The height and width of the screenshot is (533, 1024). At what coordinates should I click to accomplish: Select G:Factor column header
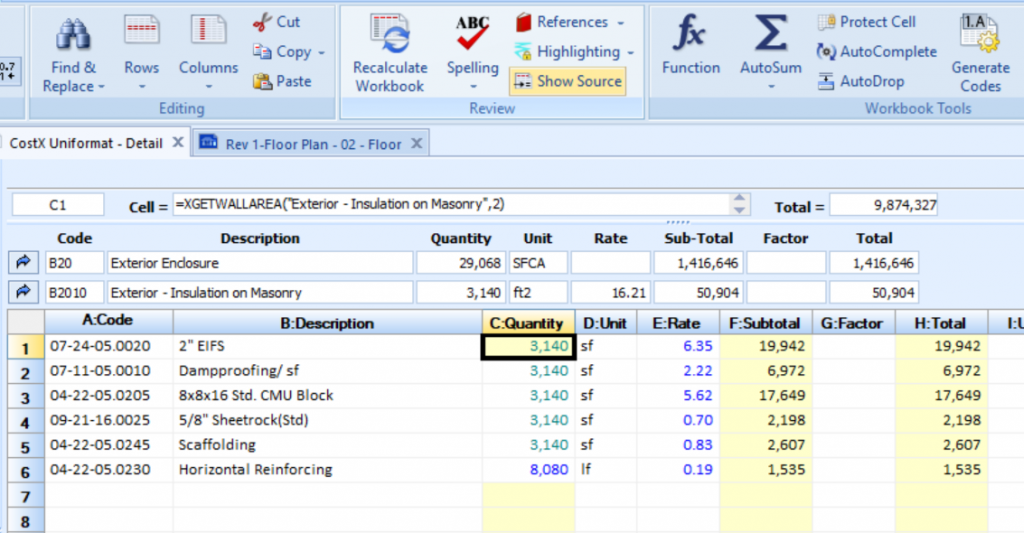pyautogui.click(x=853, y=323)
